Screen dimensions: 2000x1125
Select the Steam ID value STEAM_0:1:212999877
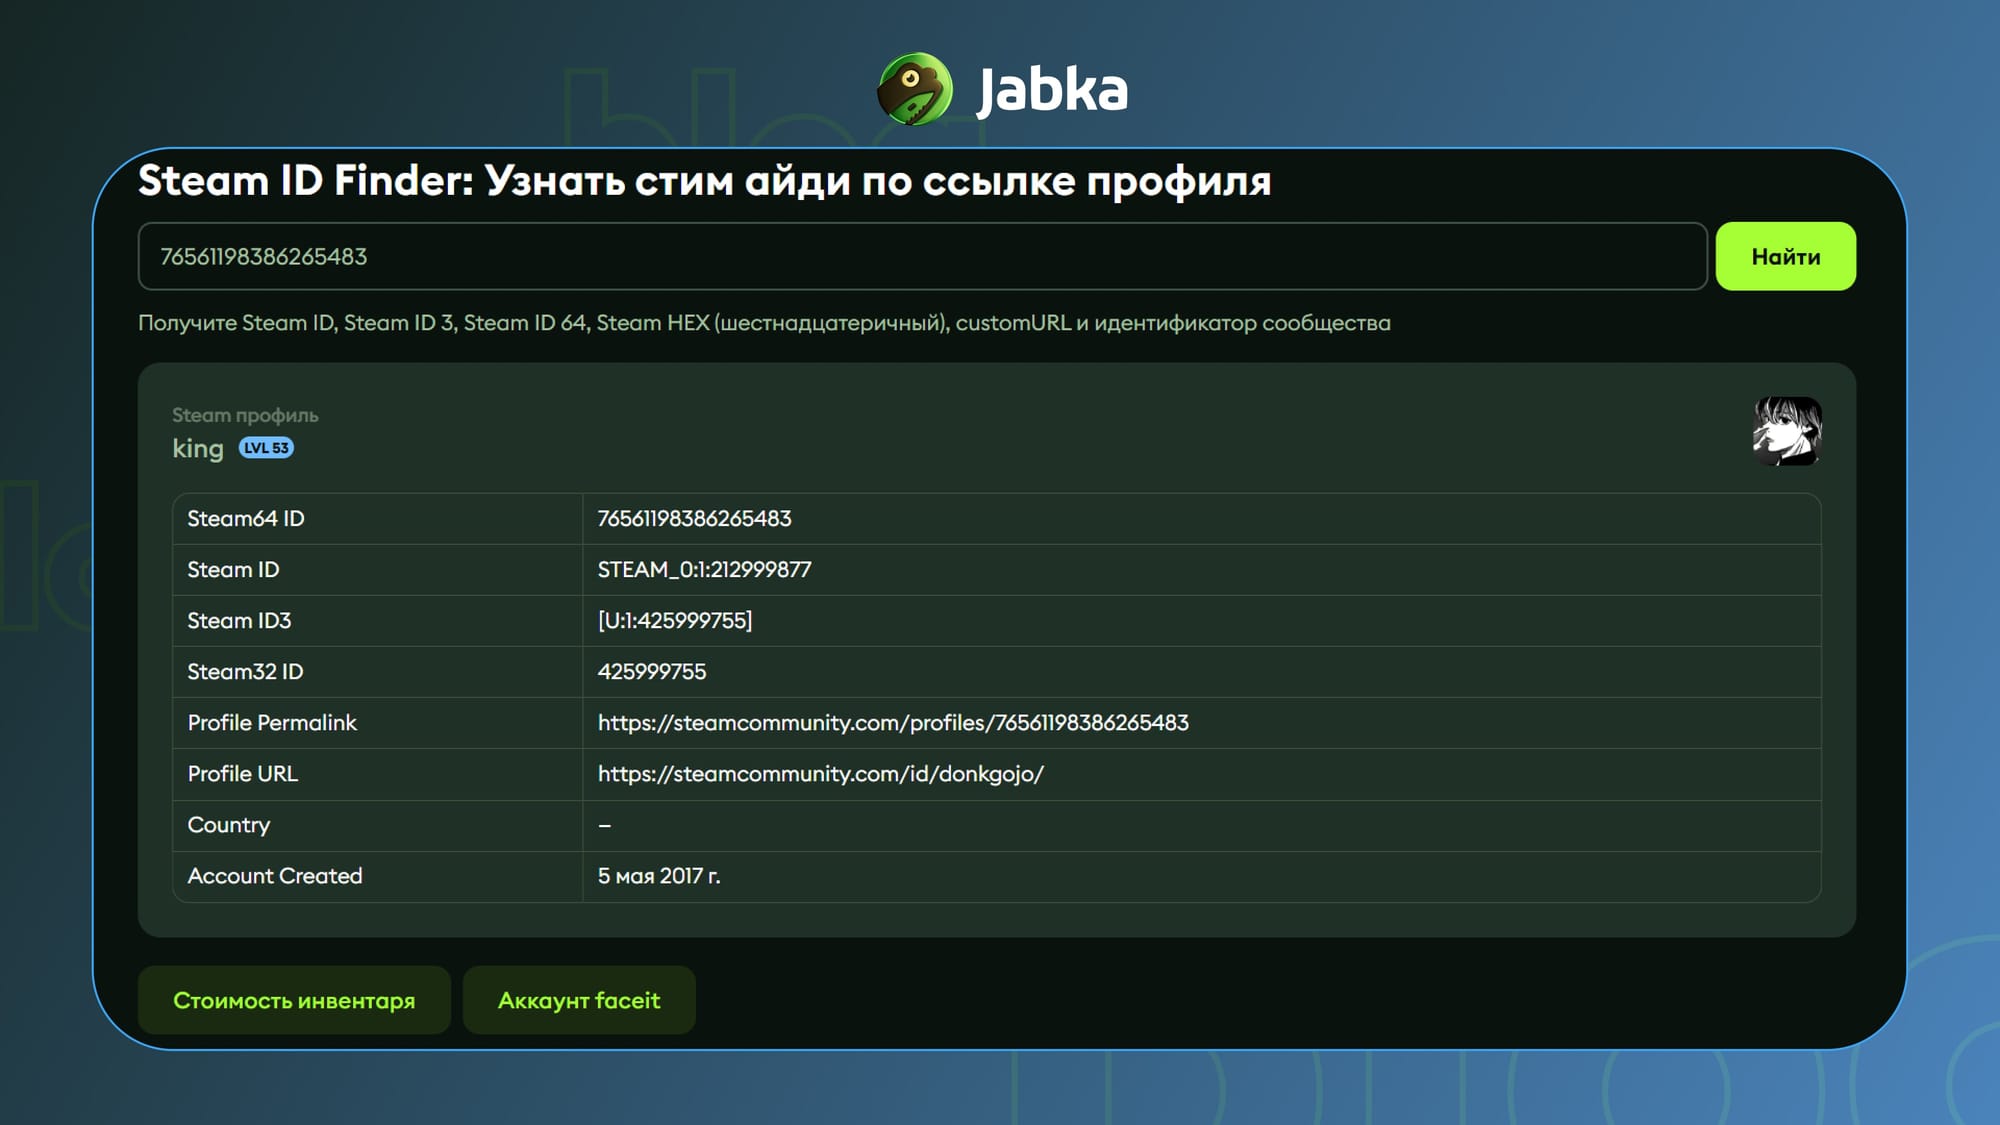(704, 570)
